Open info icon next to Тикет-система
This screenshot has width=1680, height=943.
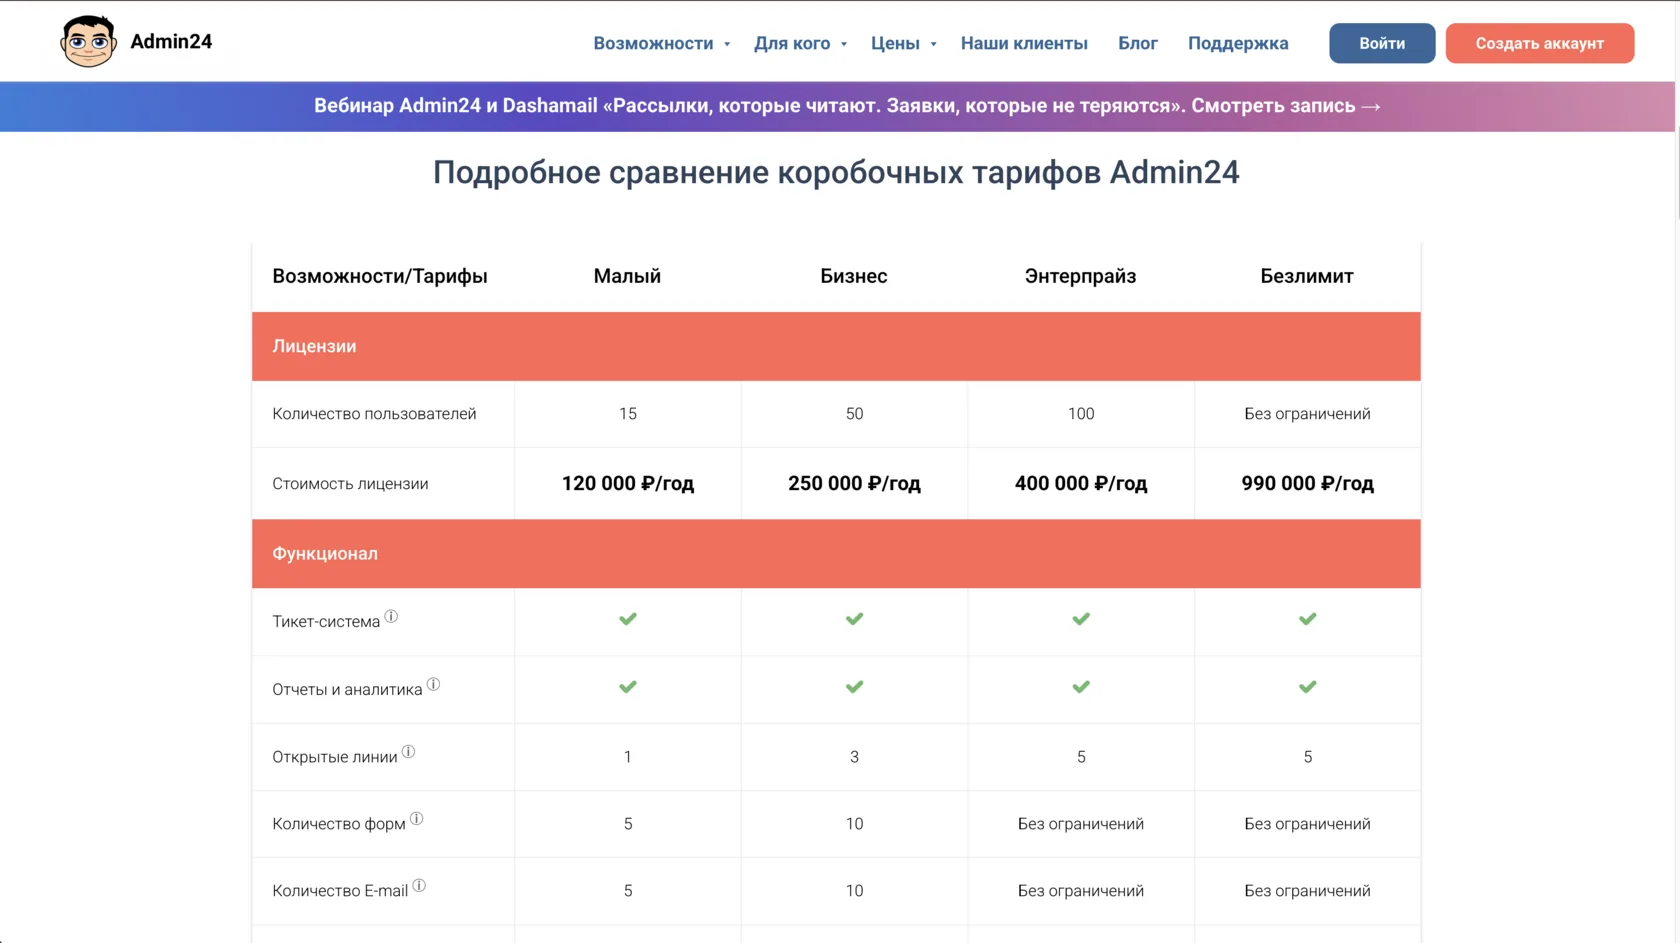click(391, 617)
